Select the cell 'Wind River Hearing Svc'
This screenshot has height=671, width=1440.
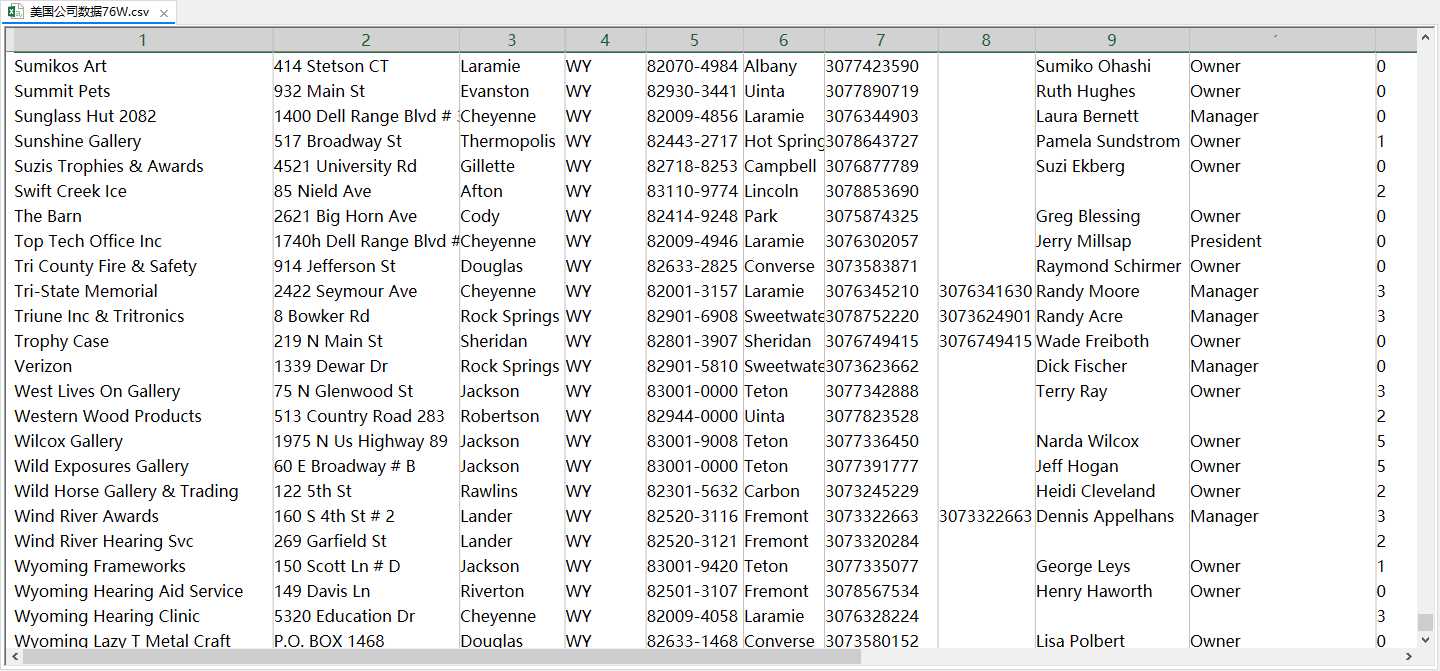pyautogui.click(x=143, y=541)
